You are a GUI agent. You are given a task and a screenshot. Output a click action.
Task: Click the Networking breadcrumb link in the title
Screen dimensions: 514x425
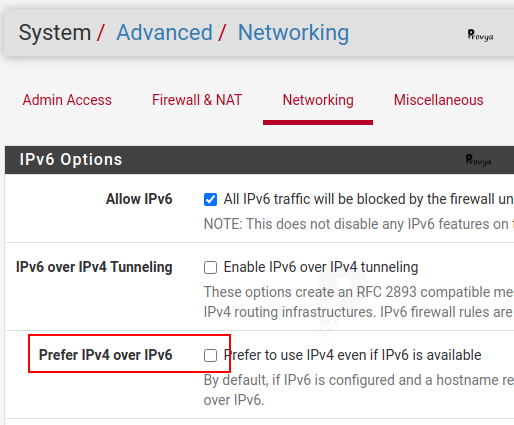pos(293,33)
